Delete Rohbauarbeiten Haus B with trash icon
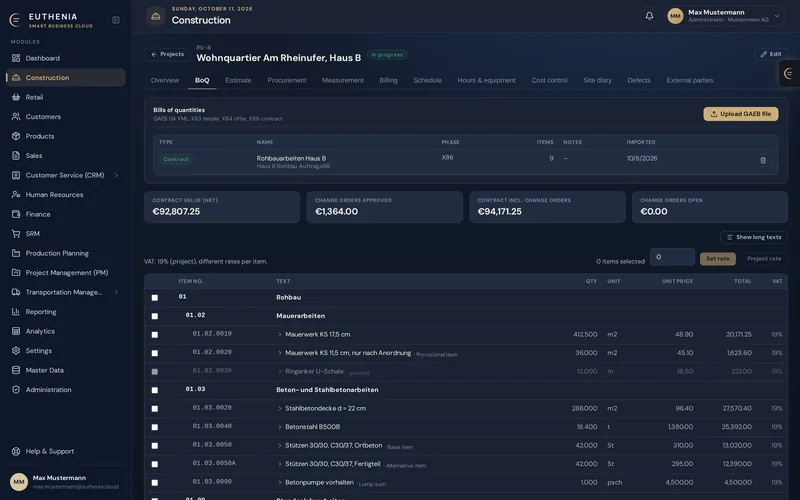This screenshot has height=500, width=800. click(x=763, y=160)
